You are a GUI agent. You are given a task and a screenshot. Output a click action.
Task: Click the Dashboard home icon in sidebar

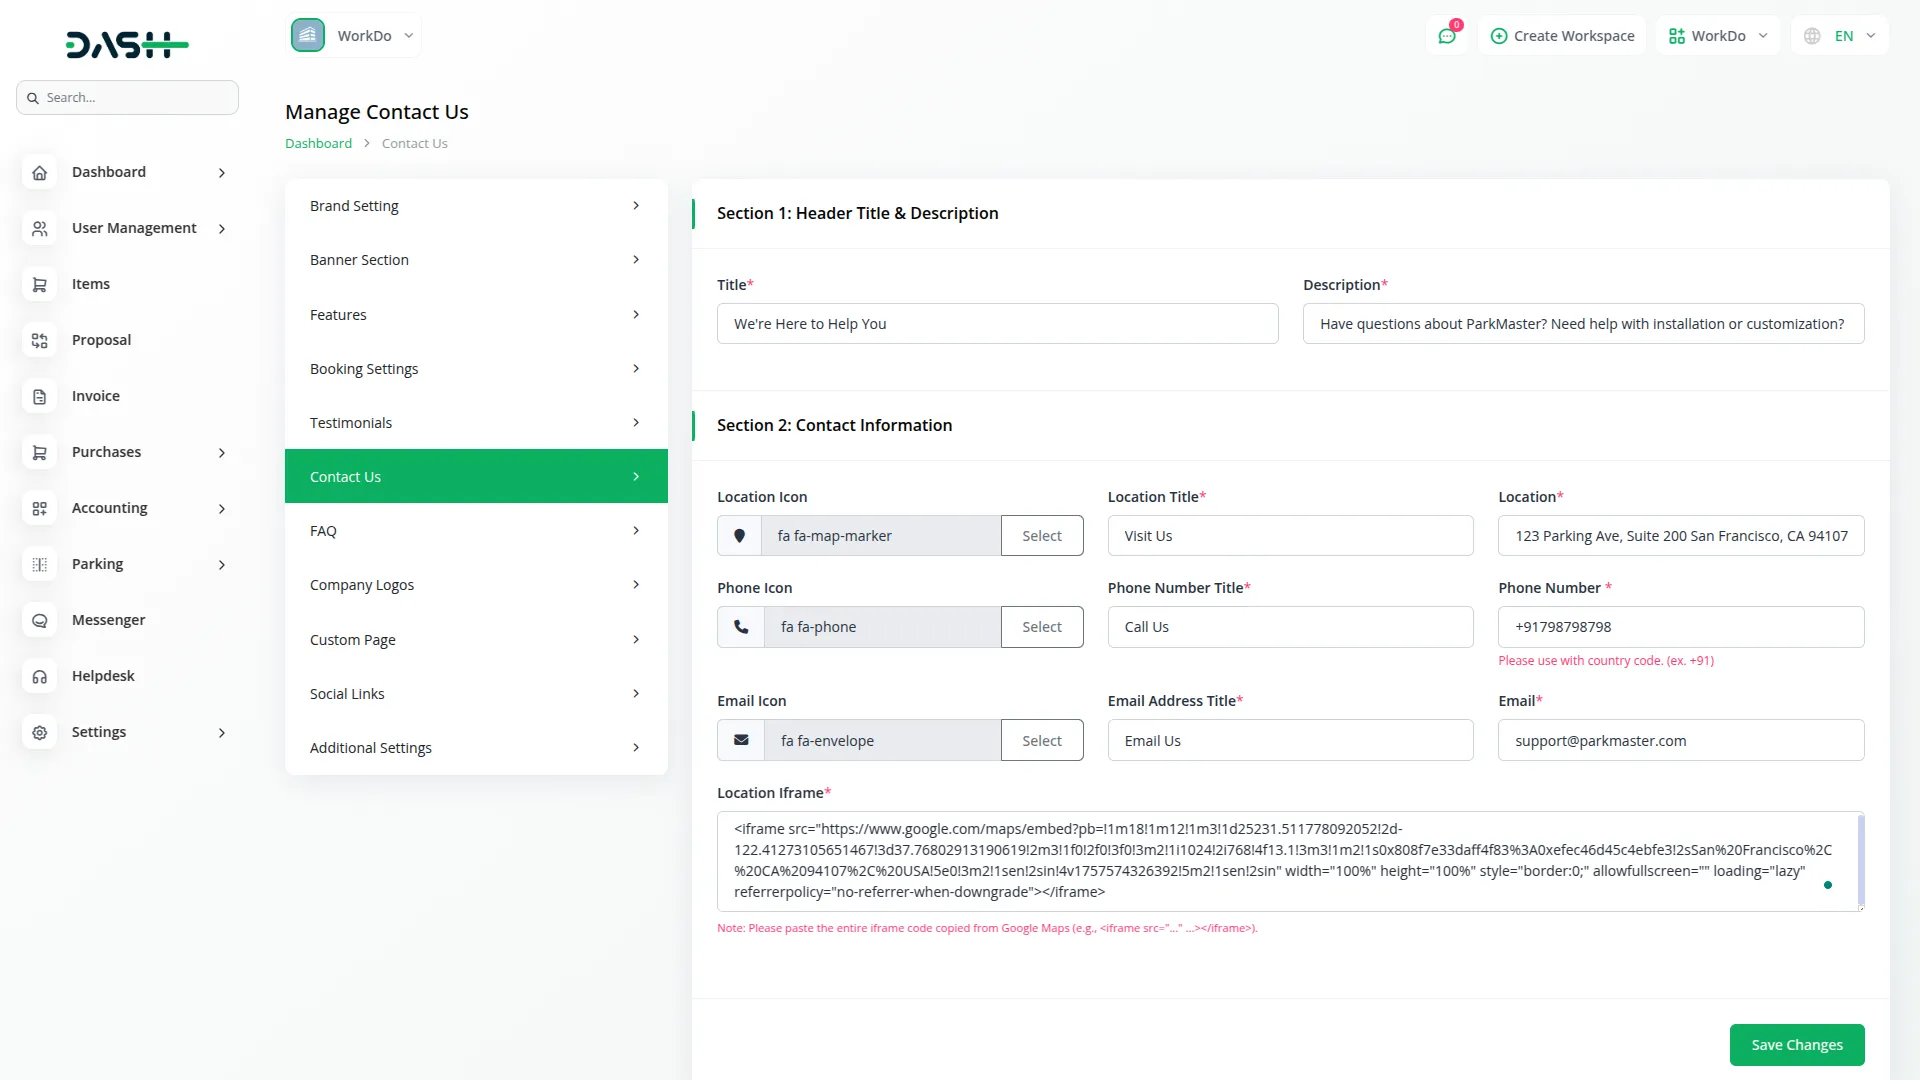(x=39, y=173)
